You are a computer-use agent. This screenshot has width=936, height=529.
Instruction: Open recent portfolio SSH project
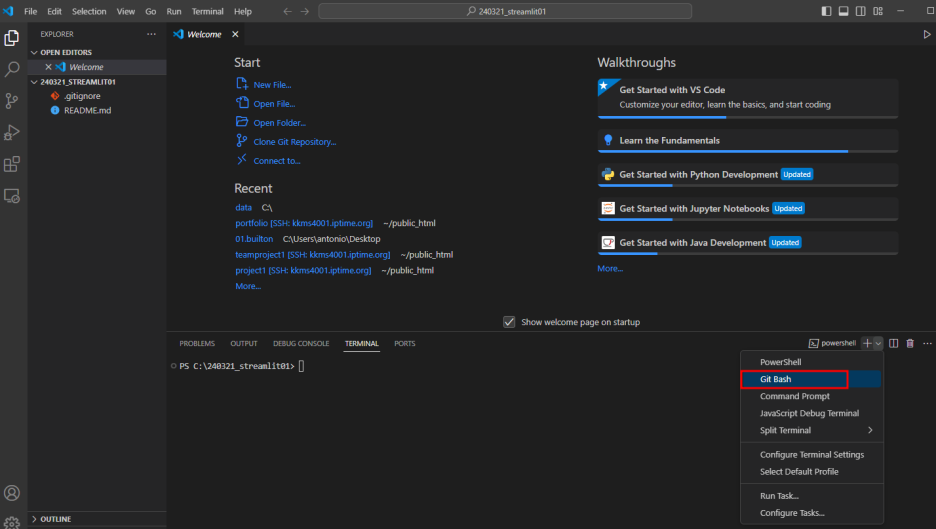click(304, 223)
